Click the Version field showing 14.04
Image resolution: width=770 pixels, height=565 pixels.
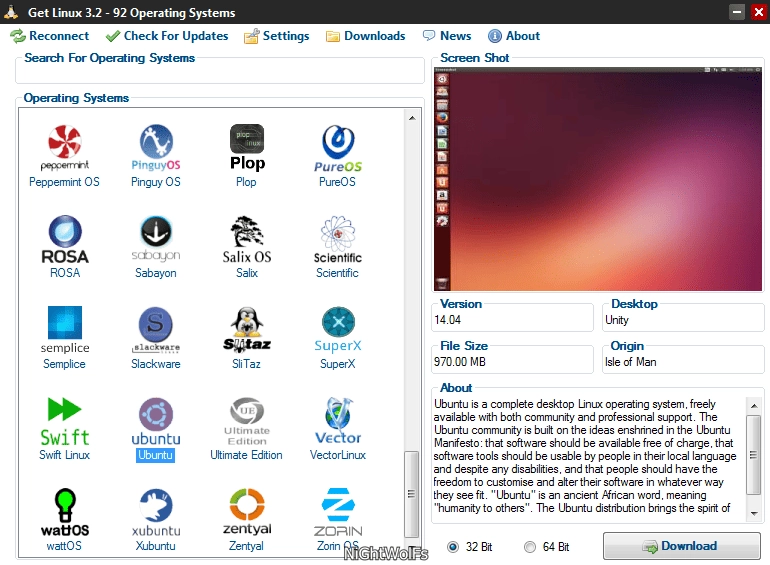(512, 320)
